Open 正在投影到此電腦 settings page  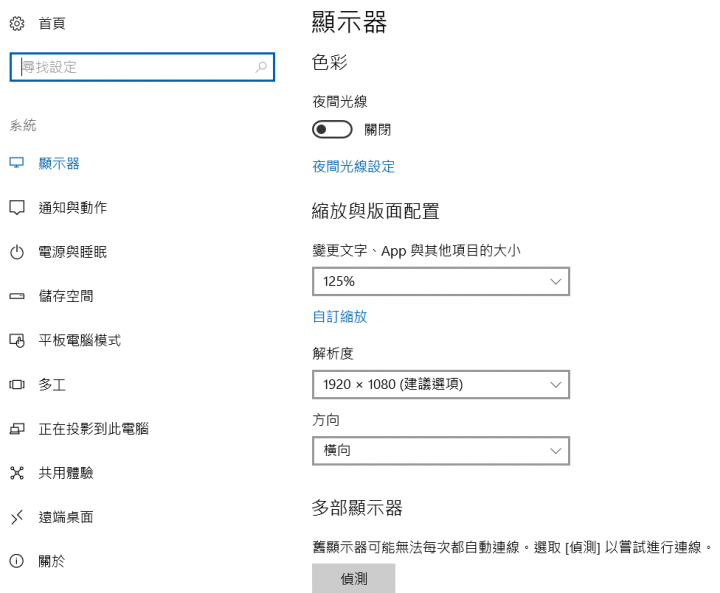(x=93, y=429)
